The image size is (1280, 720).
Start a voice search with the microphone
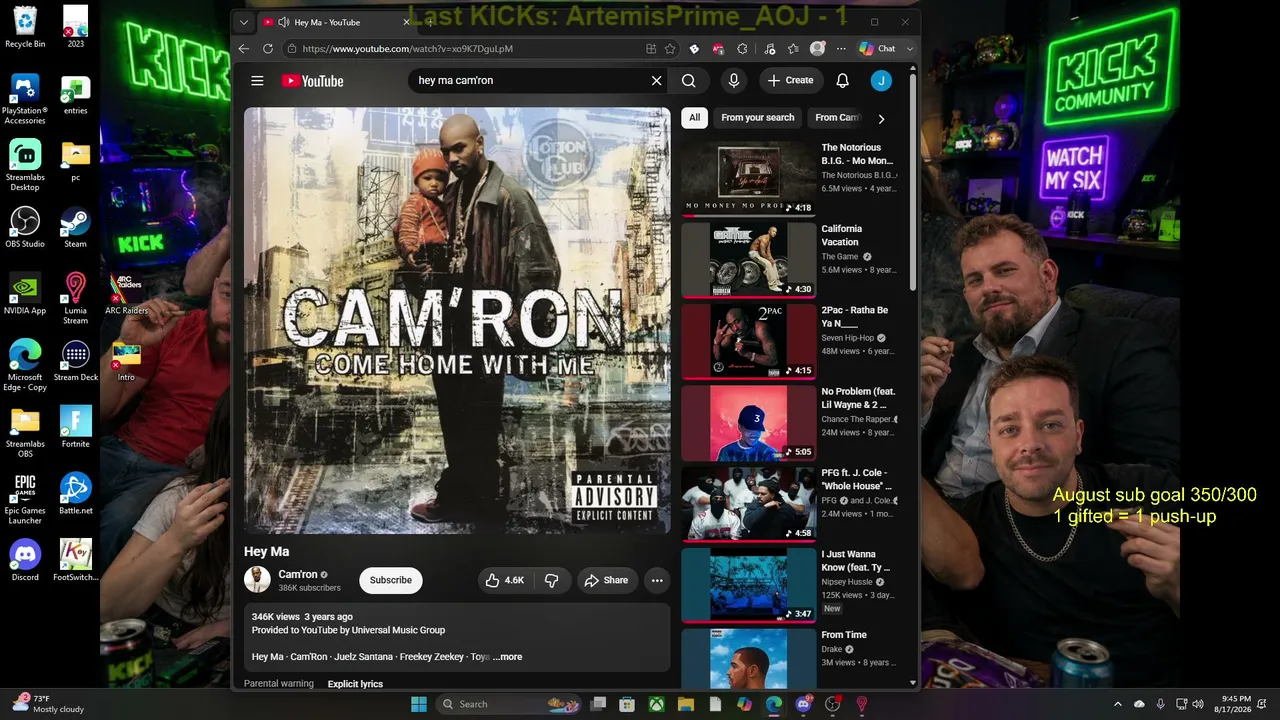[x=734, y=81]
